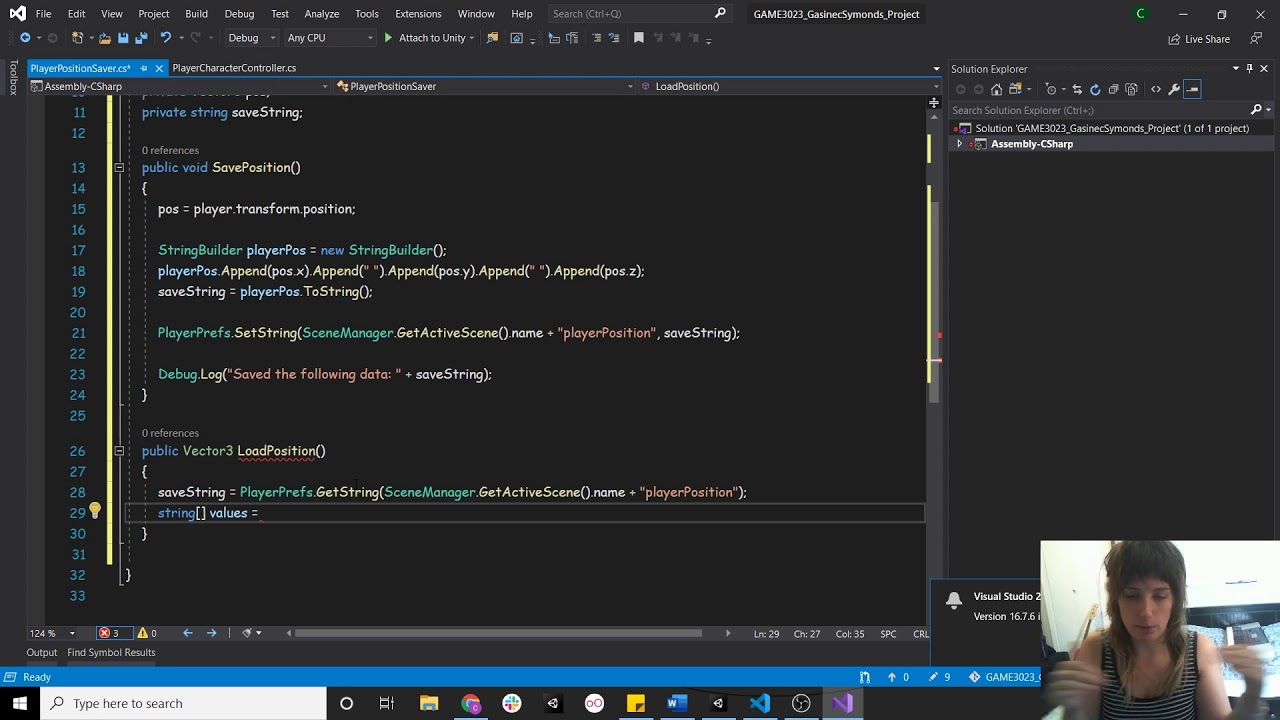
Task: Click the Switch Views icon in Solution Explorer
Action: click(x=1016, y=89)
